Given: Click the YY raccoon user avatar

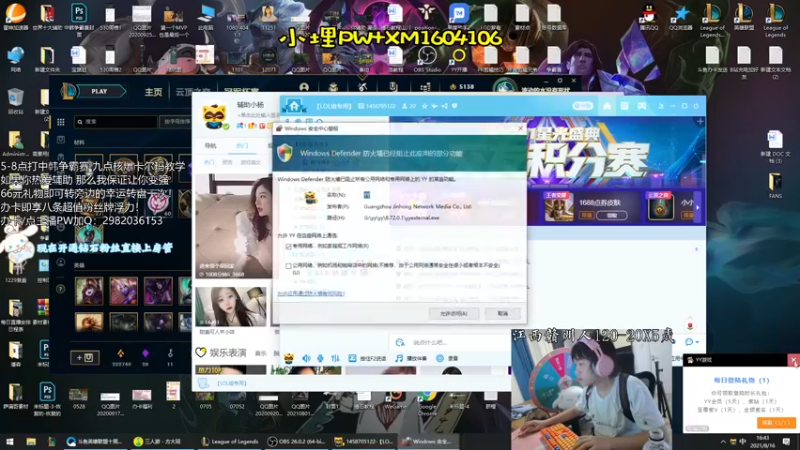Looking at the screenshot, I should point(215,116).
